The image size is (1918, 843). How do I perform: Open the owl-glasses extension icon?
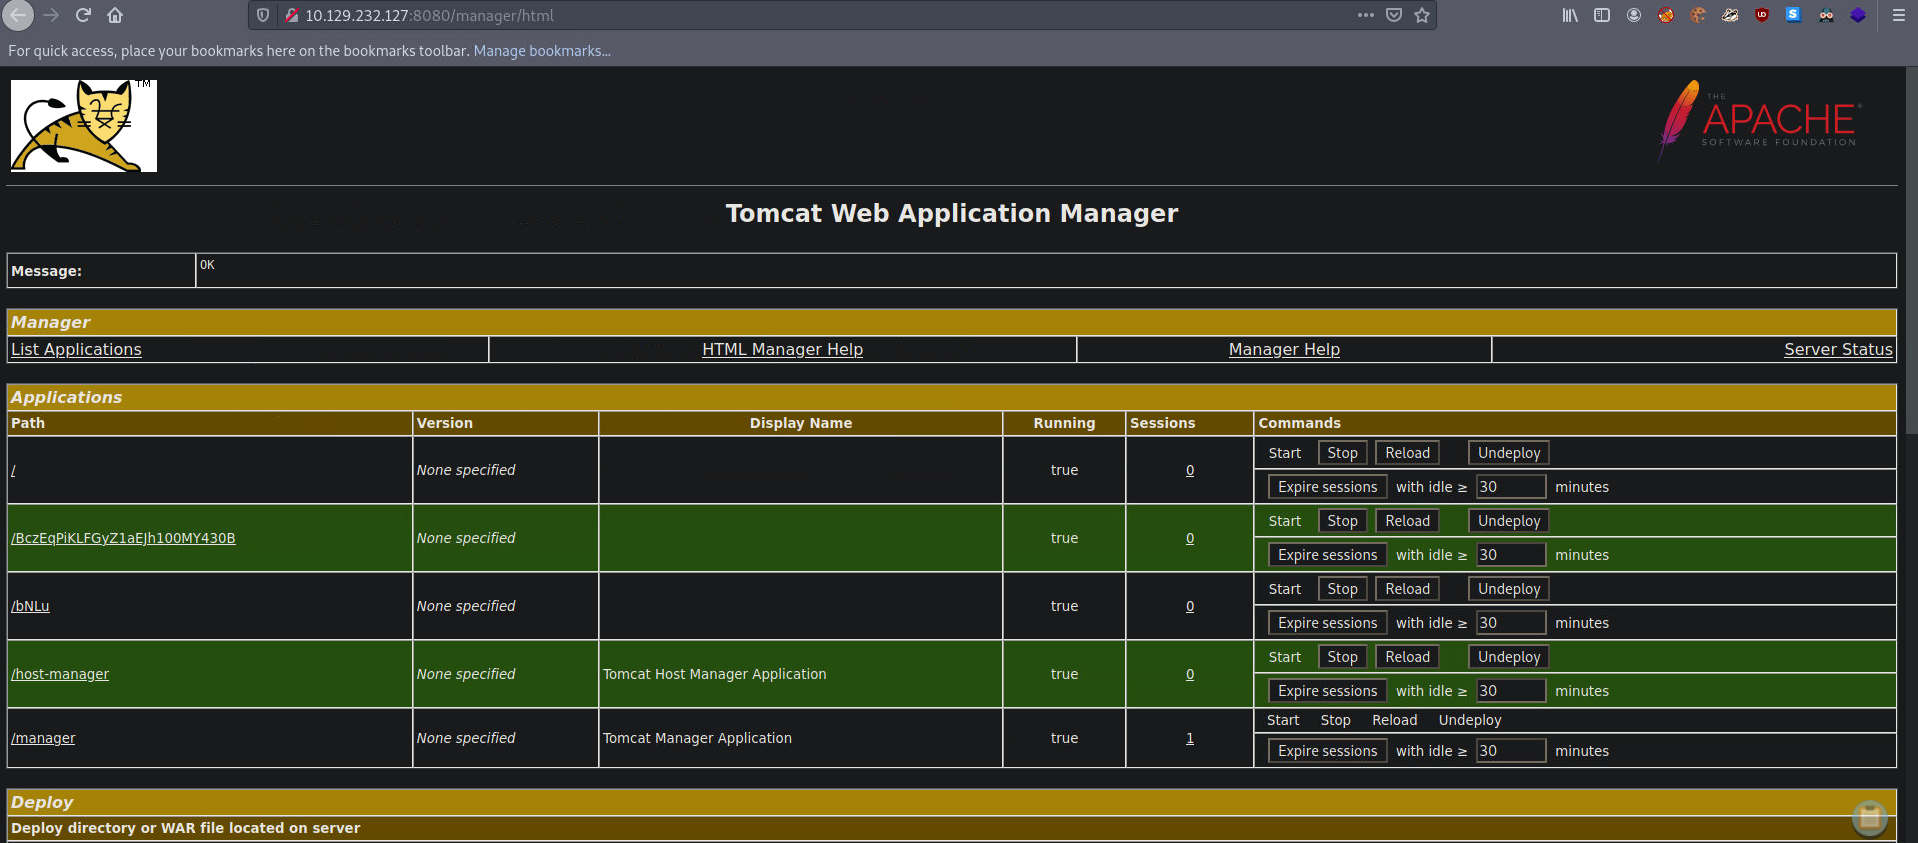point(1826,15)
